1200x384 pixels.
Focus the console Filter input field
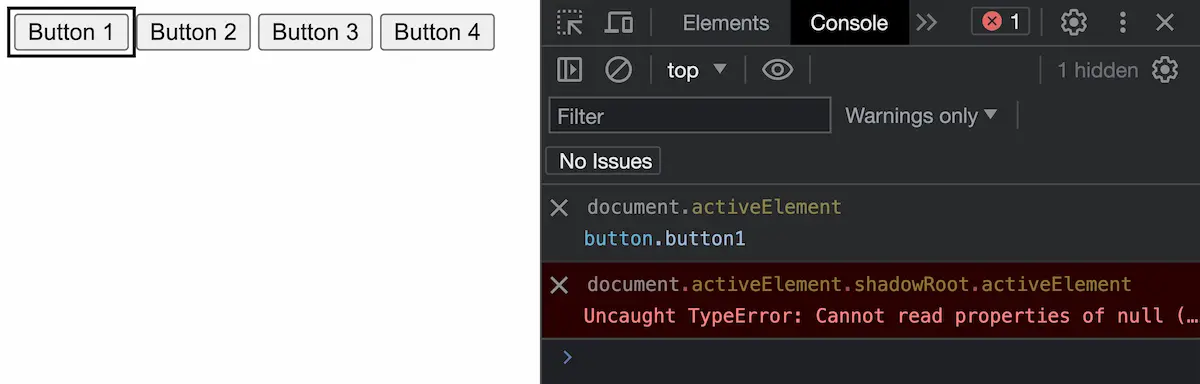pyautogui.click(x=690, y=116)
